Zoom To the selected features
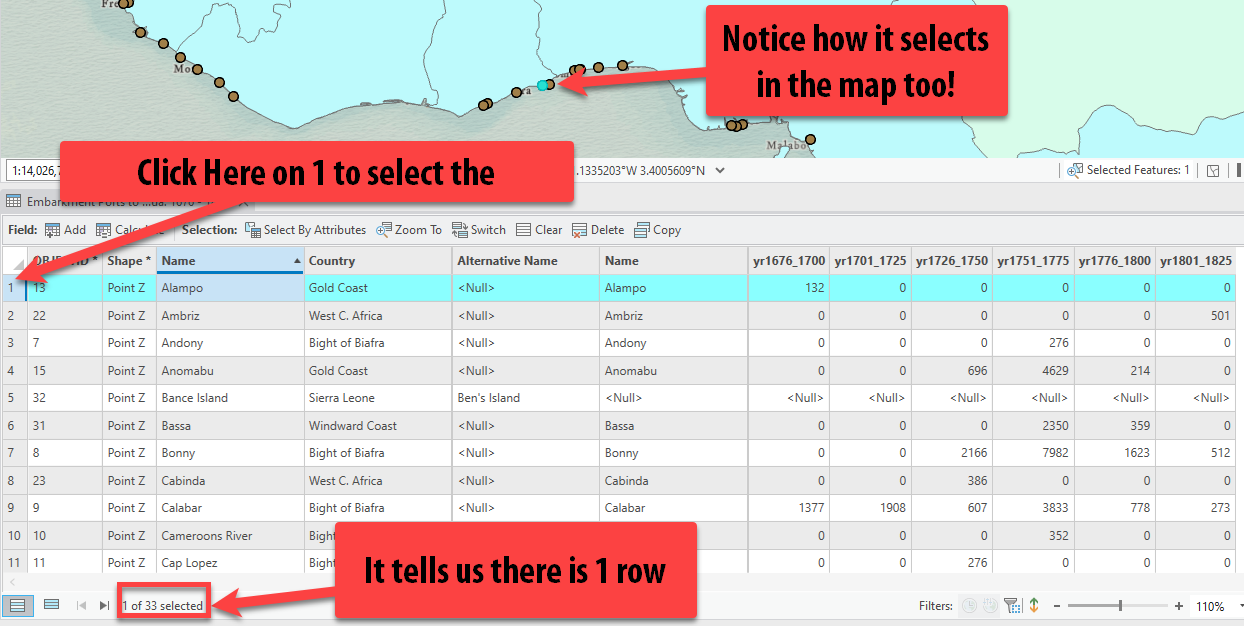 (409, 230)
